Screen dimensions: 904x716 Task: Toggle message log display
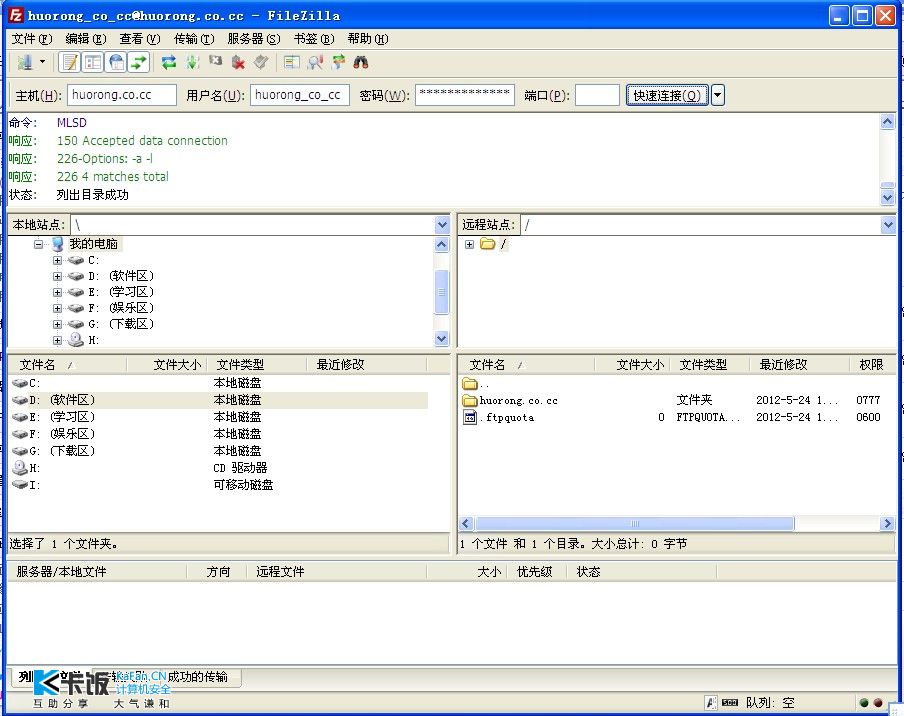coord(70,62)
